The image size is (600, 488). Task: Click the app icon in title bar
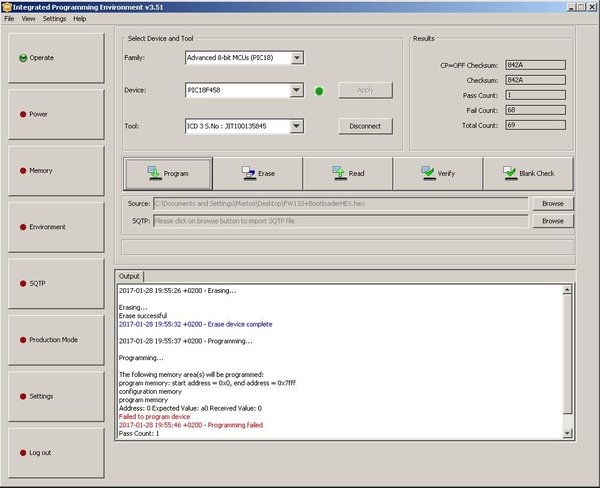(7, 7)
